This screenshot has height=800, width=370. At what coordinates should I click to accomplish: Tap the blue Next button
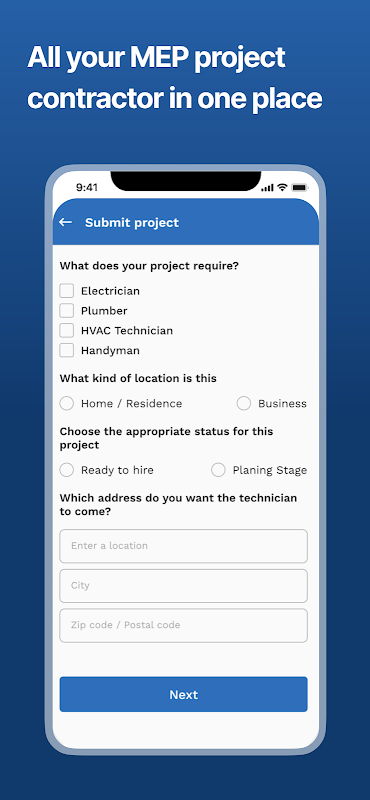point(184,694)
